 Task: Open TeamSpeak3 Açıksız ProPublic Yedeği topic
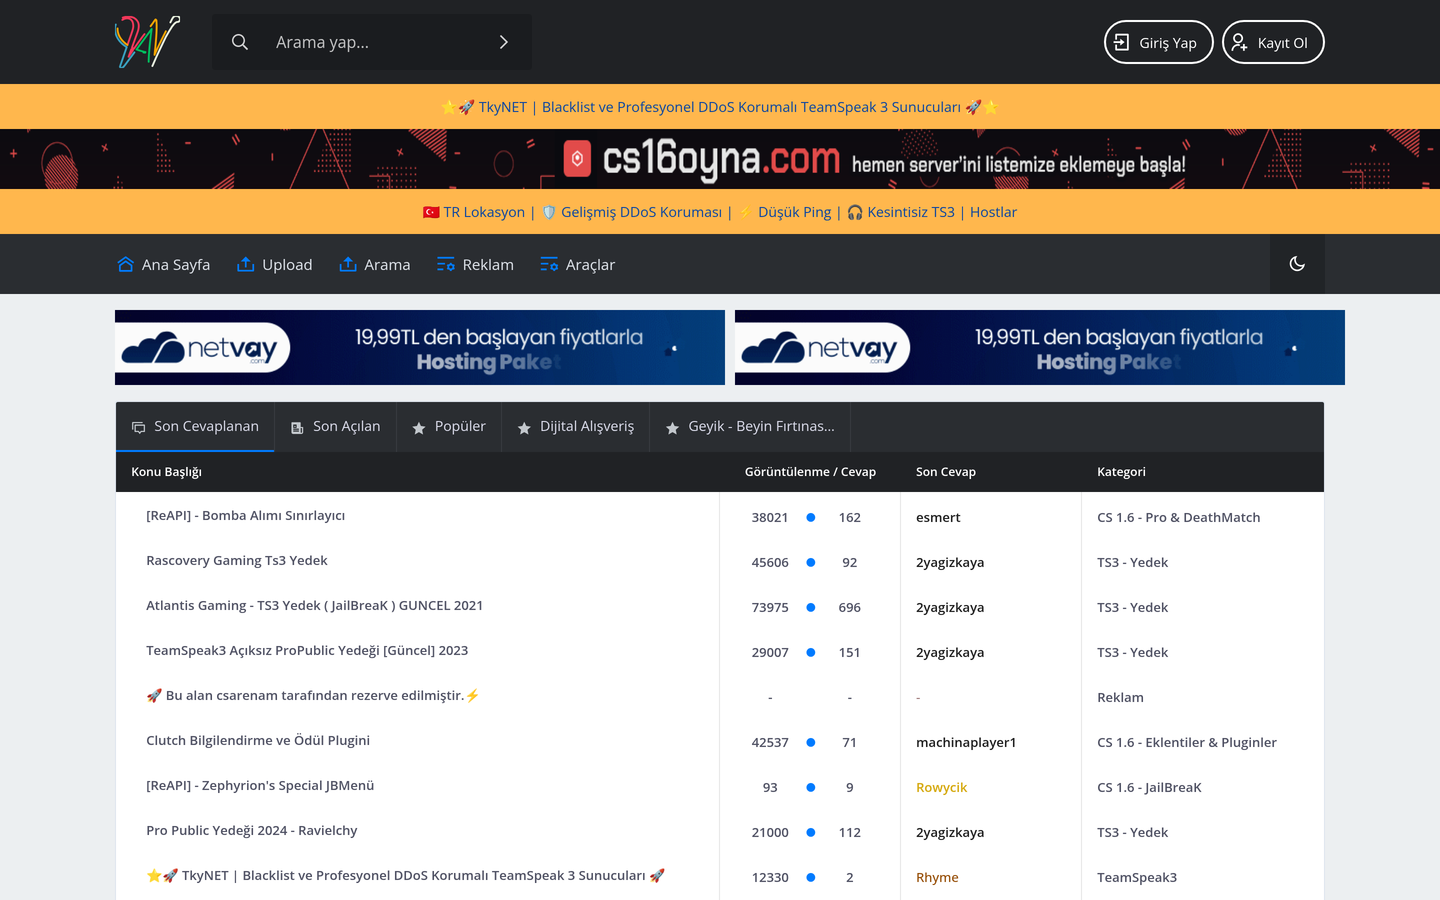pos(307,651)
